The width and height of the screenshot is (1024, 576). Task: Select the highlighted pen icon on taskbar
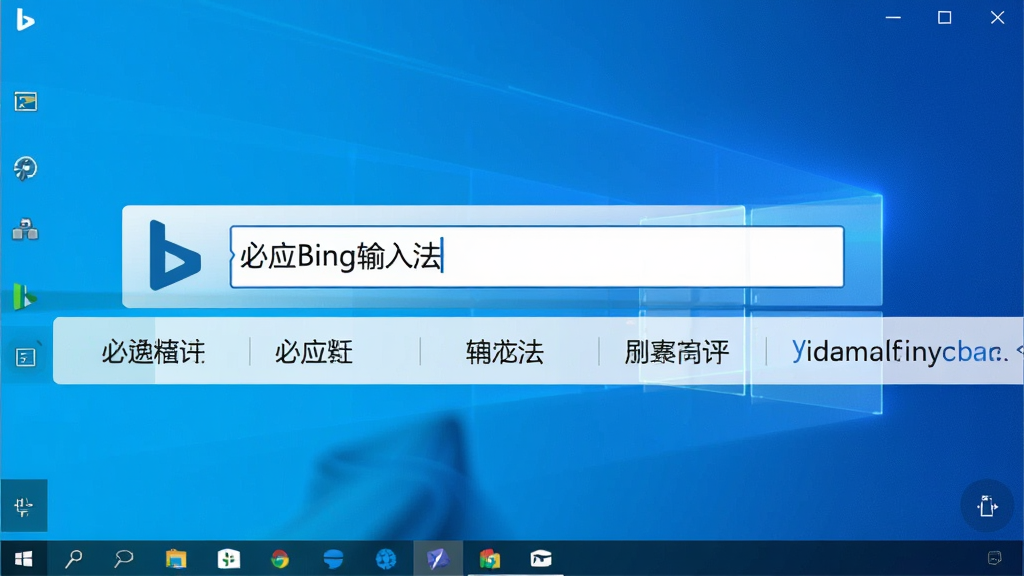tap(438, 559)
